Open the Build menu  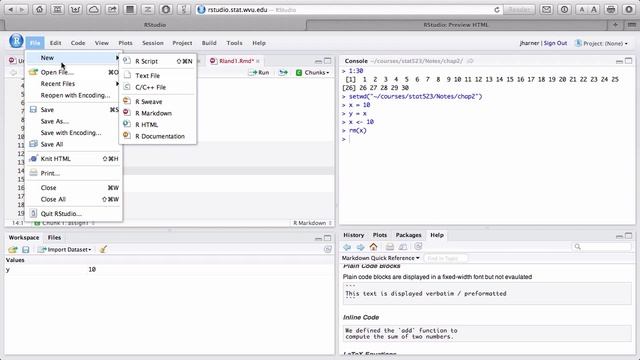point(209,43)
